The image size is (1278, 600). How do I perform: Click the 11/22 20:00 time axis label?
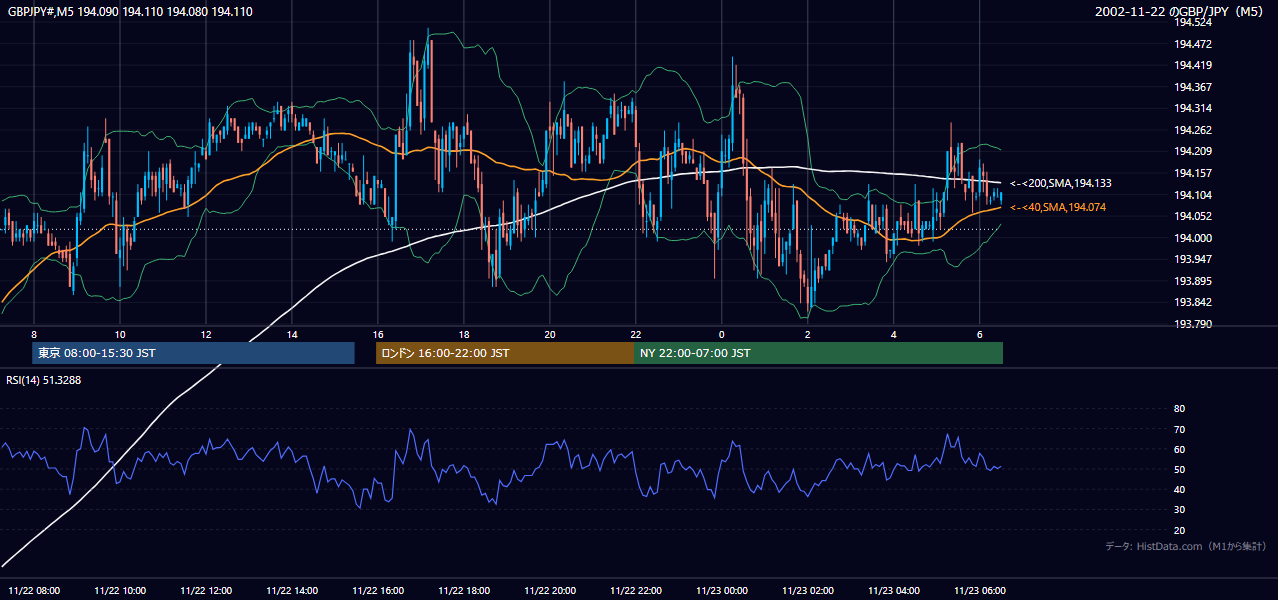pos(550,591)
